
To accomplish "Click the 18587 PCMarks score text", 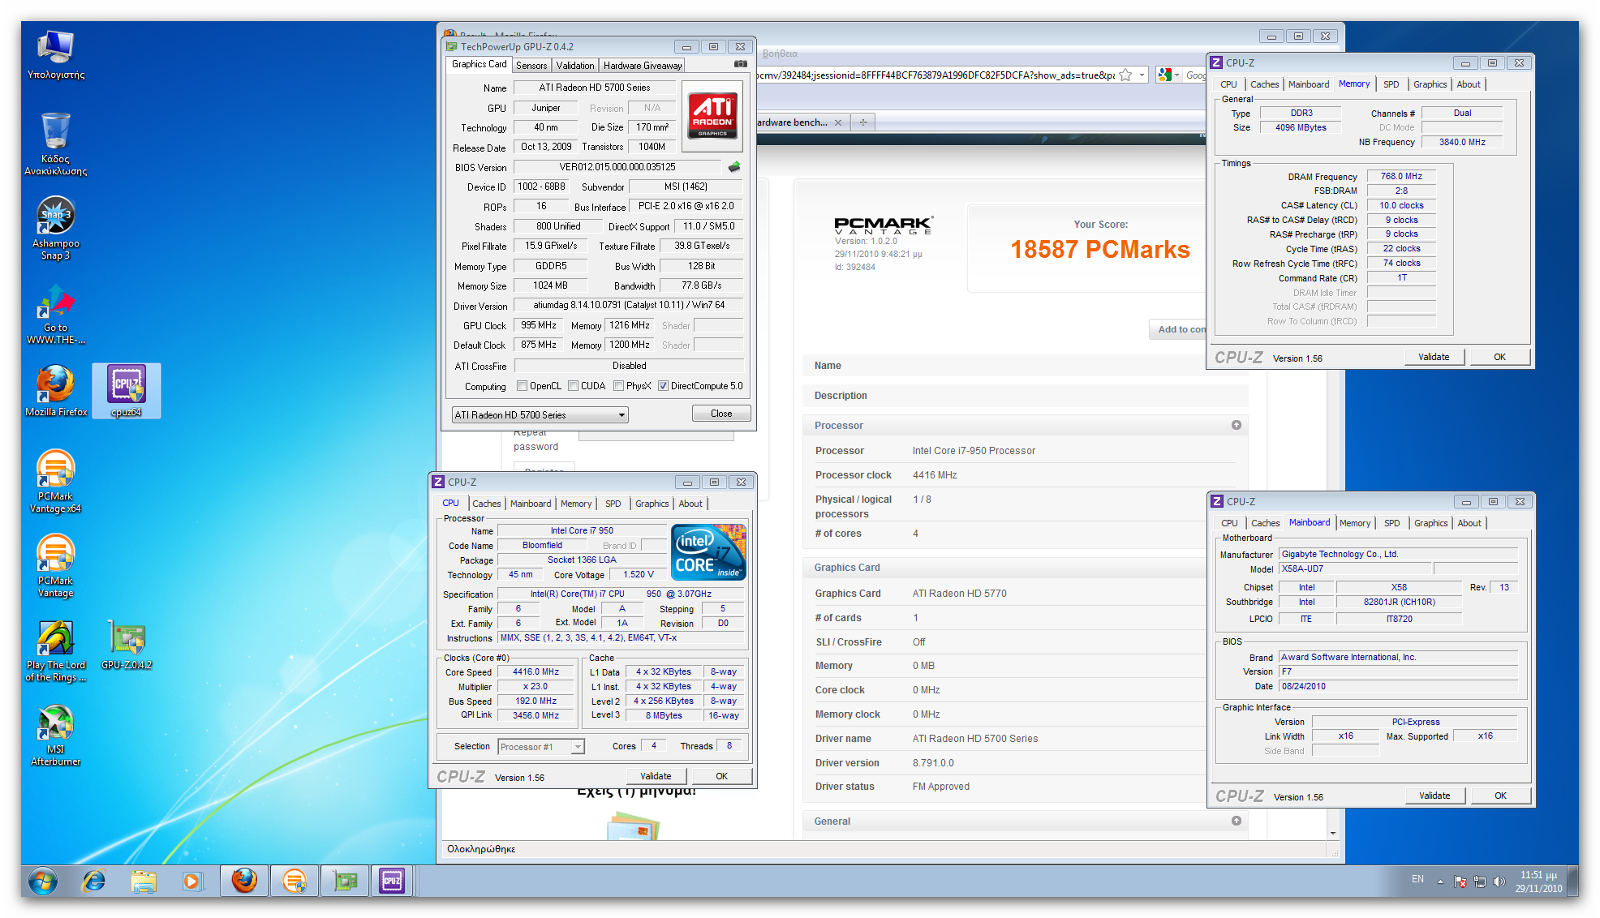I will (x=1100, y=249).
